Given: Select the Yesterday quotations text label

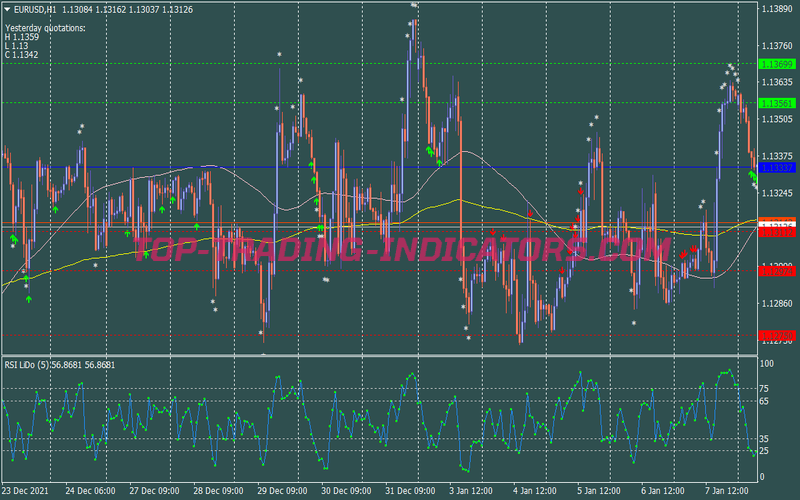Looking at the screenshot, I should pyautogui.click(x=45, y=27).
